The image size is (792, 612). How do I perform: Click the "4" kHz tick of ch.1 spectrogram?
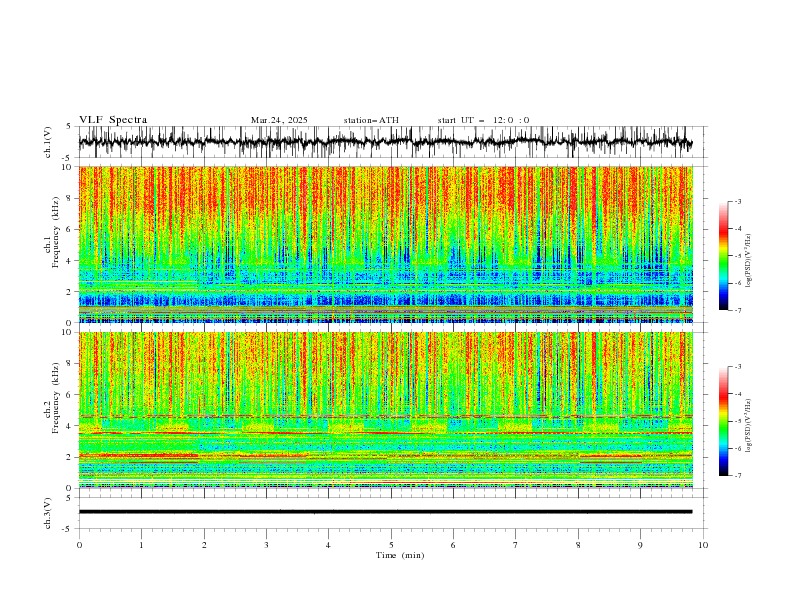coord(69,261)
